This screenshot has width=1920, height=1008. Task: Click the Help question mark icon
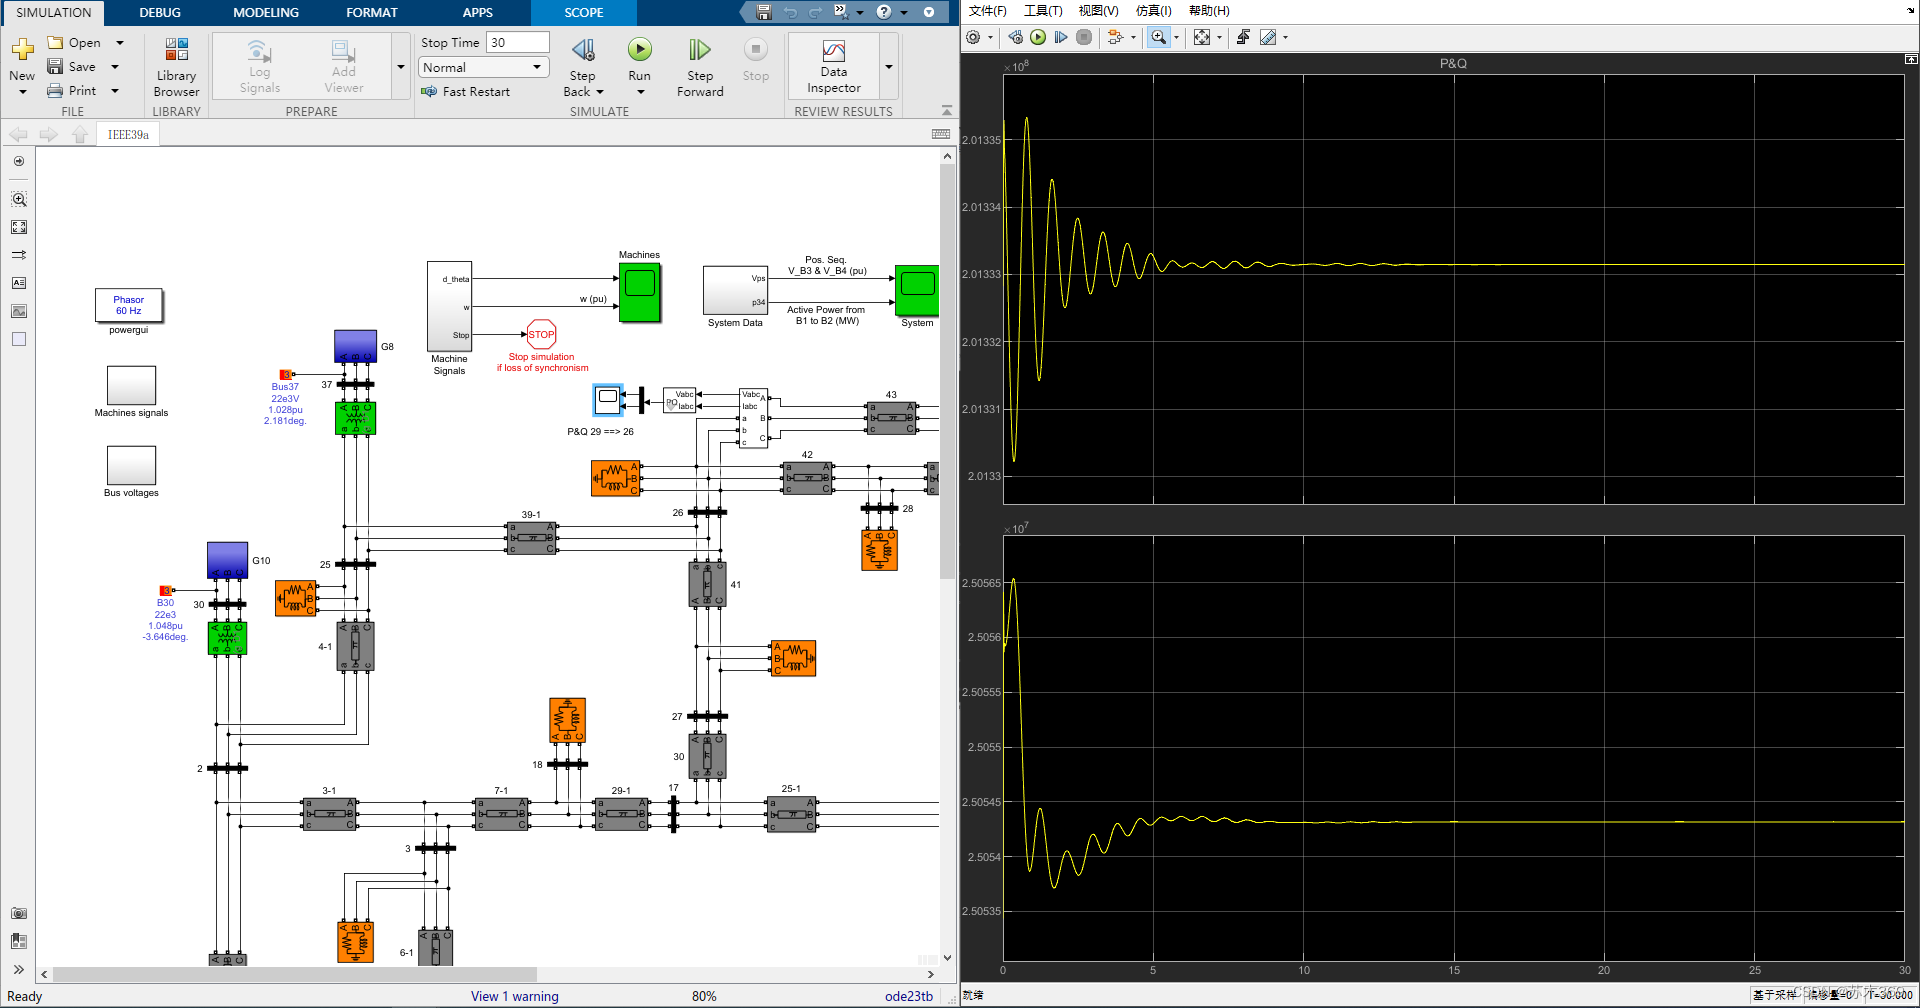[x=884, y=12]
